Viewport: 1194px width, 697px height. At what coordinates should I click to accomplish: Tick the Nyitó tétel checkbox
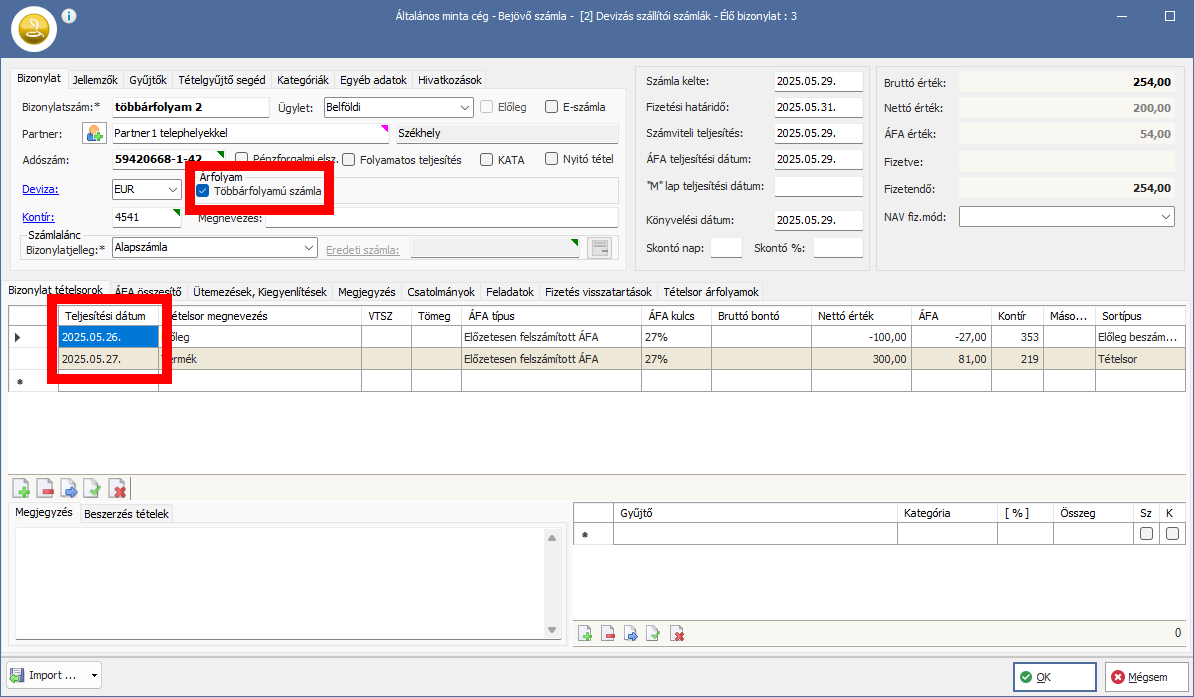coord(551,158)
